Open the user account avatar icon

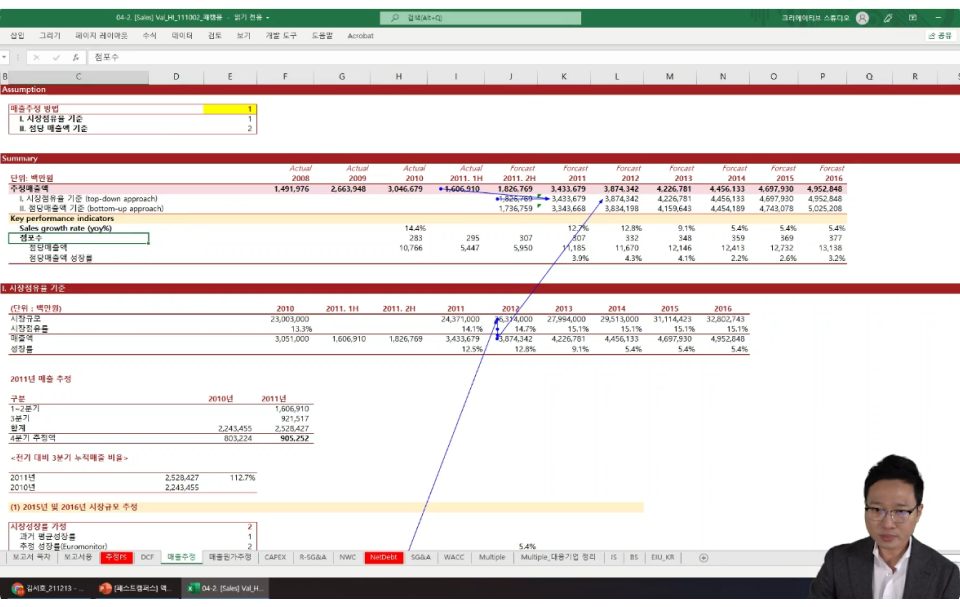click(x=862, y=18)
